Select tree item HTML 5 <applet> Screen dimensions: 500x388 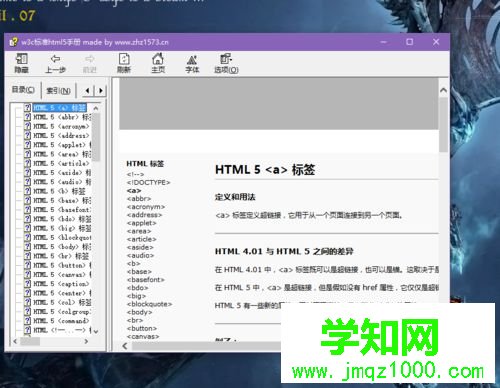pos(62,145)
